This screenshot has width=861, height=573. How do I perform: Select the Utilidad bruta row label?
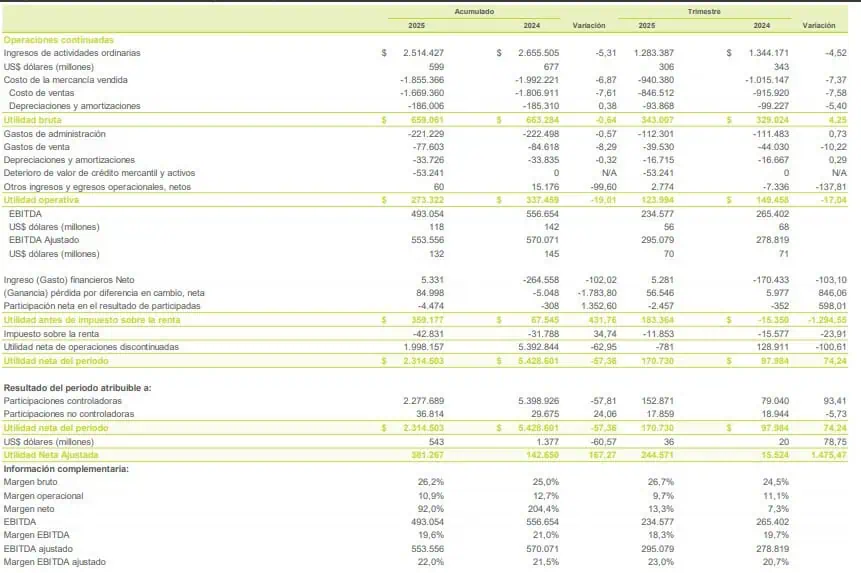[x=32, y=120]
